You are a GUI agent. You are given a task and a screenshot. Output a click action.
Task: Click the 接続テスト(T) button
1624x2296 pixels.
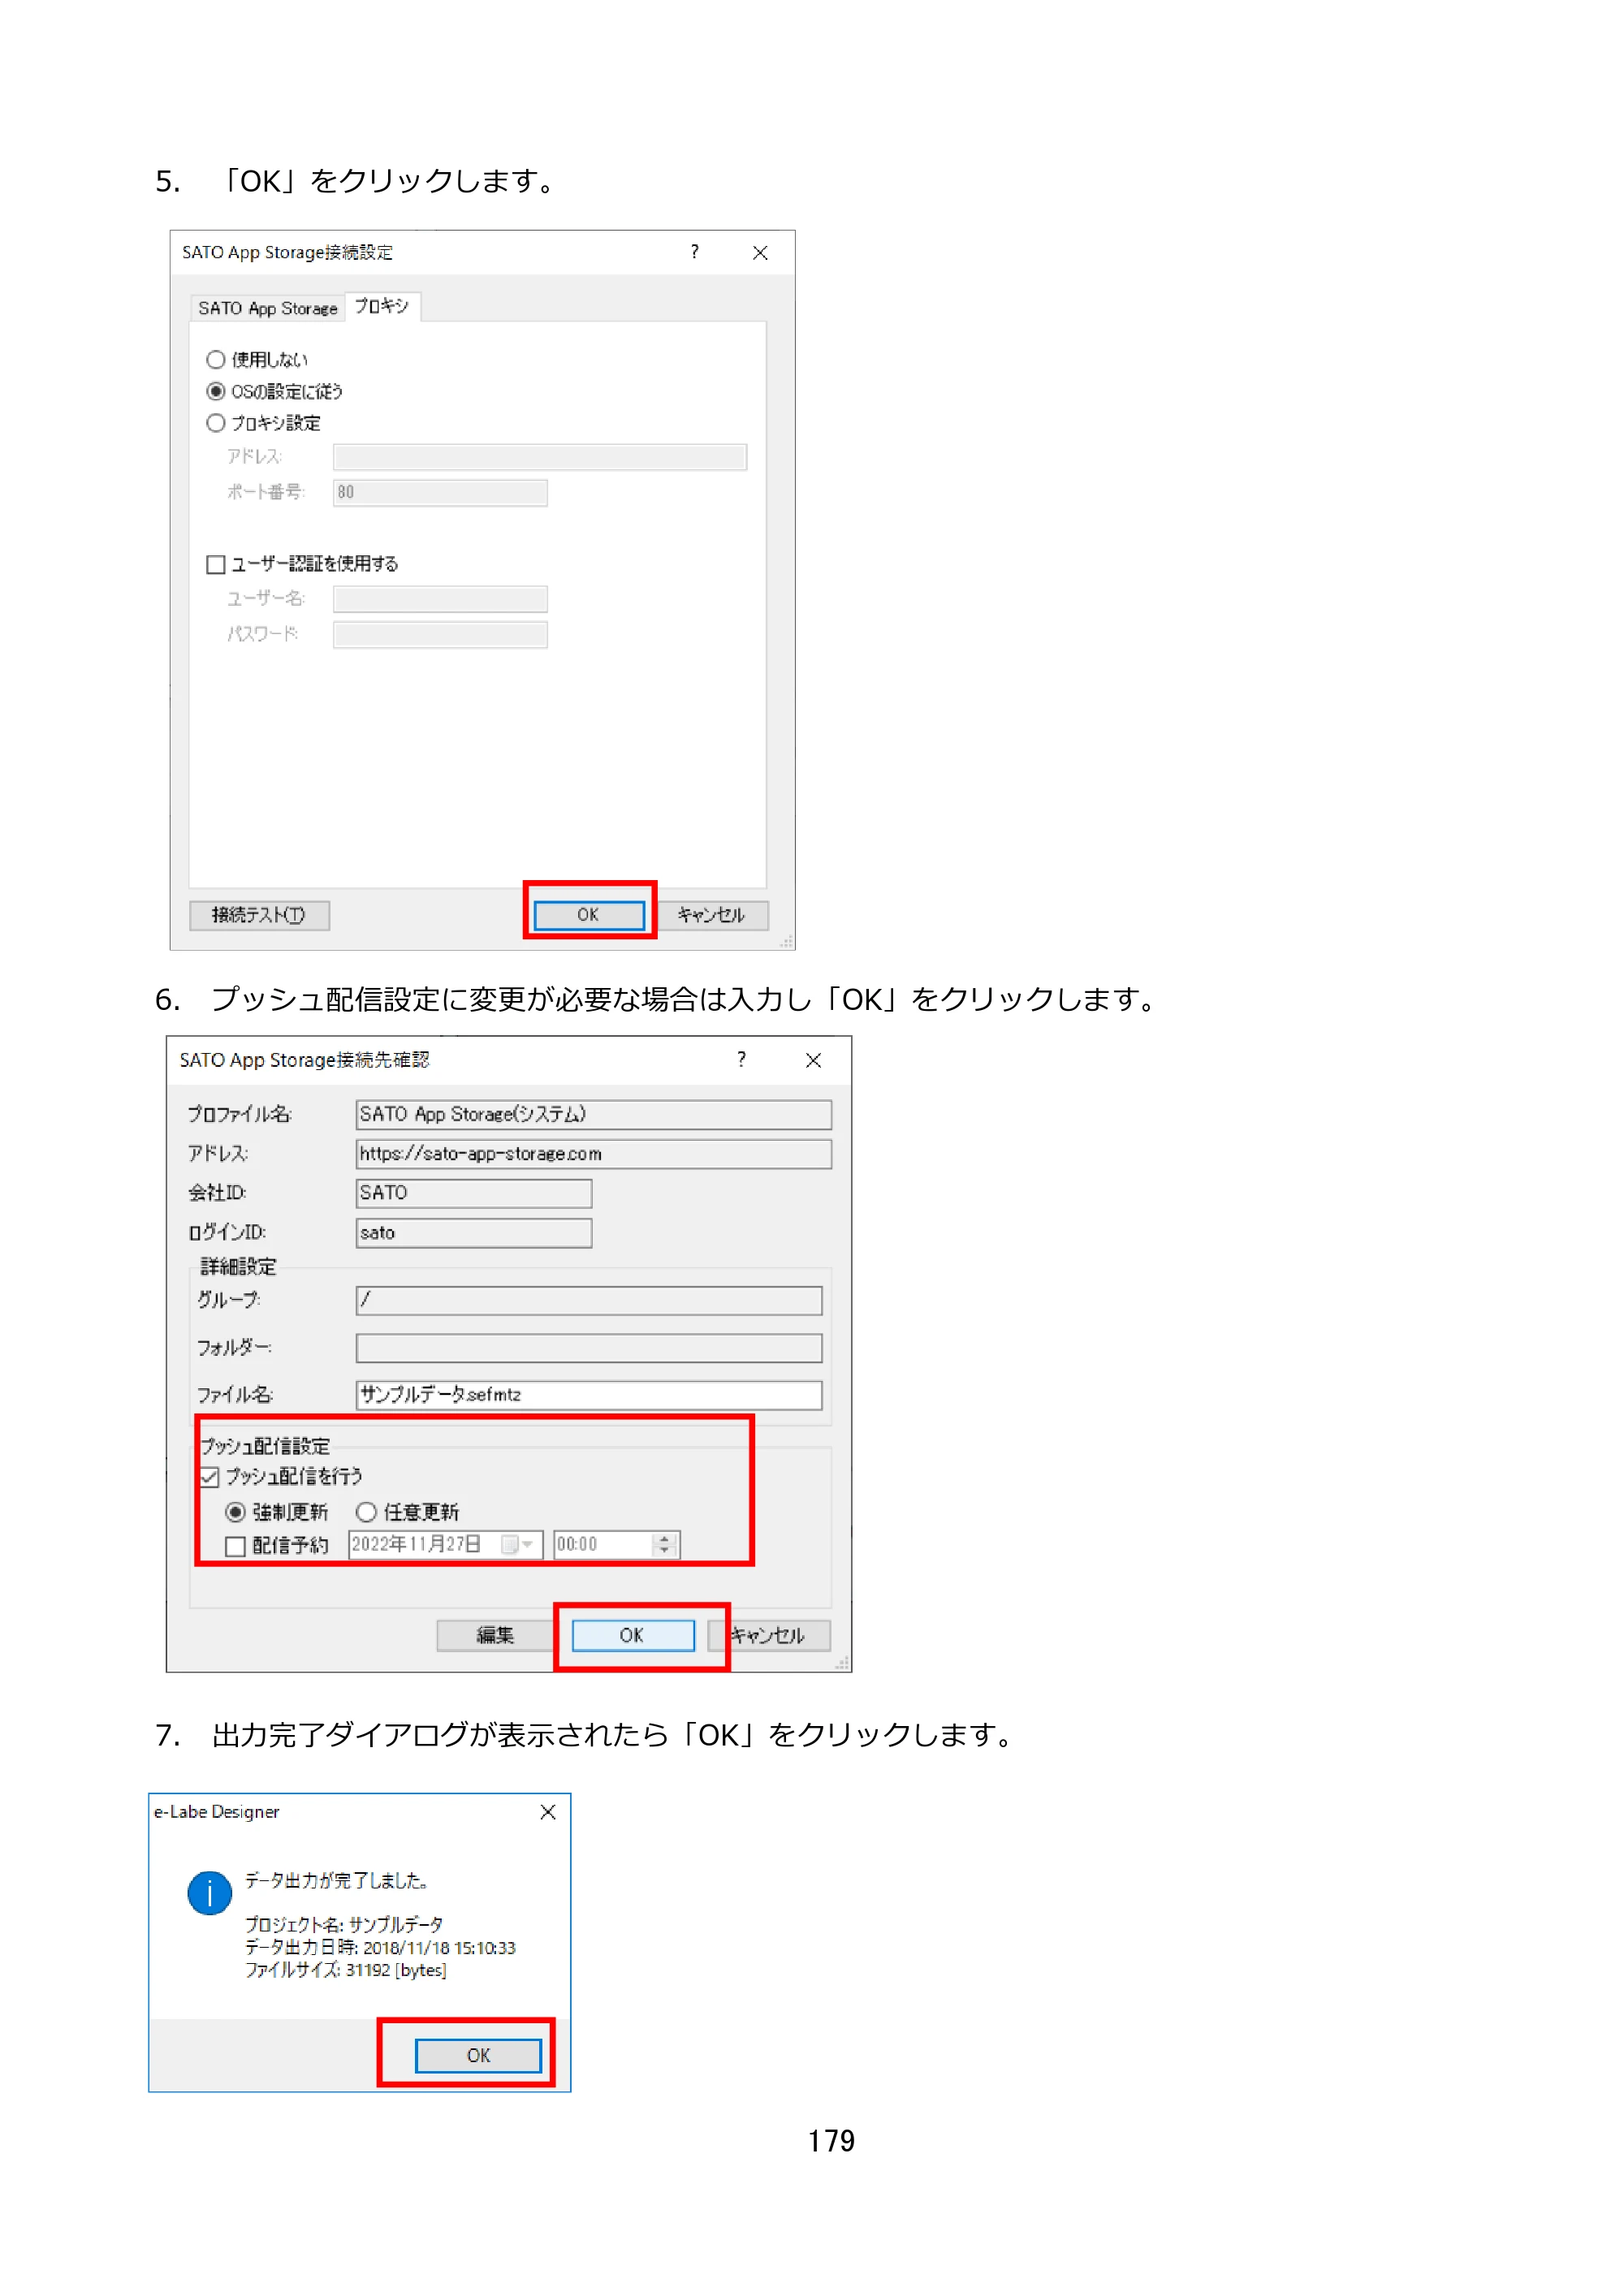[259, 915]
